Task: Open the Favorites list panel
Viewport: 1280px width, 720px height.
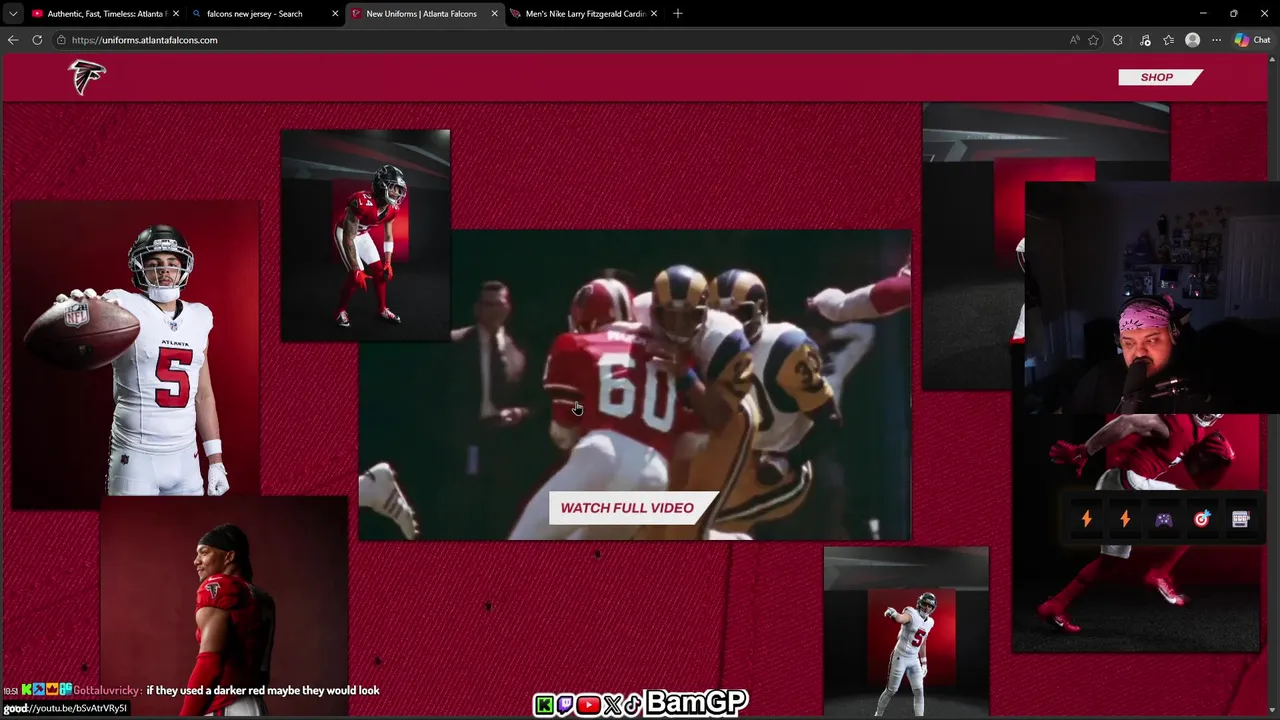Action: pos(1168,40)
